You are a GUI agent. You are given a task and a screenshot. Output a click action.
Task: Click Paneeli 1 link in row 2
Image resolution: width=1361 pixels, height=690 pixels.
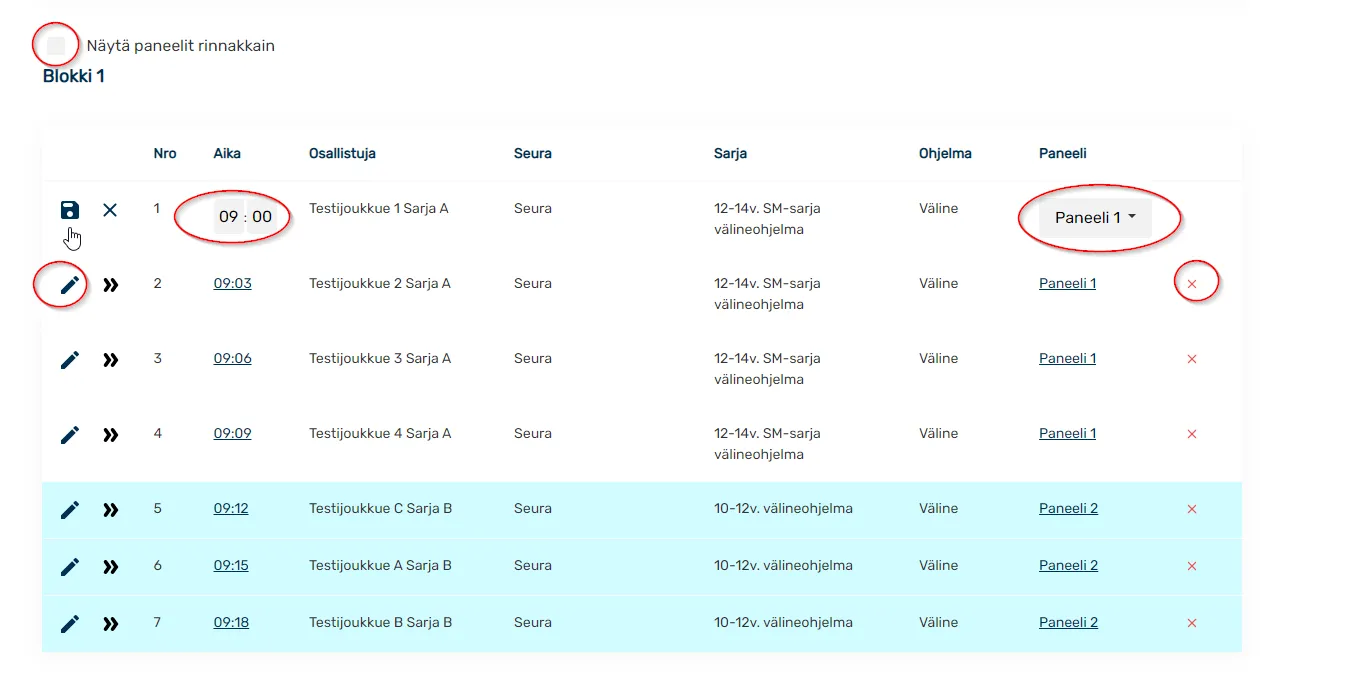coord(1067,284)
